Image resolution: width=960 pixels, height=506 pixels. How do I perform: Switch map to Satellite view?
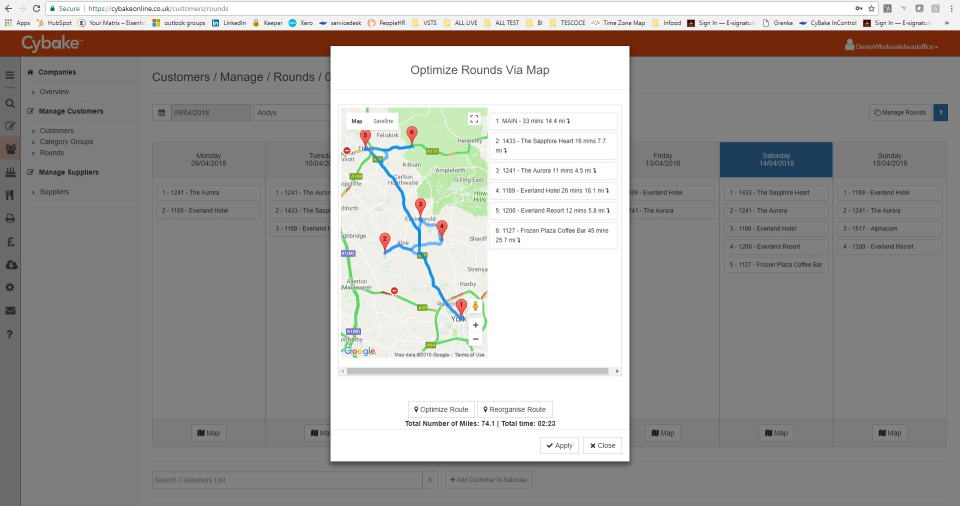click(x=383, y=121)
